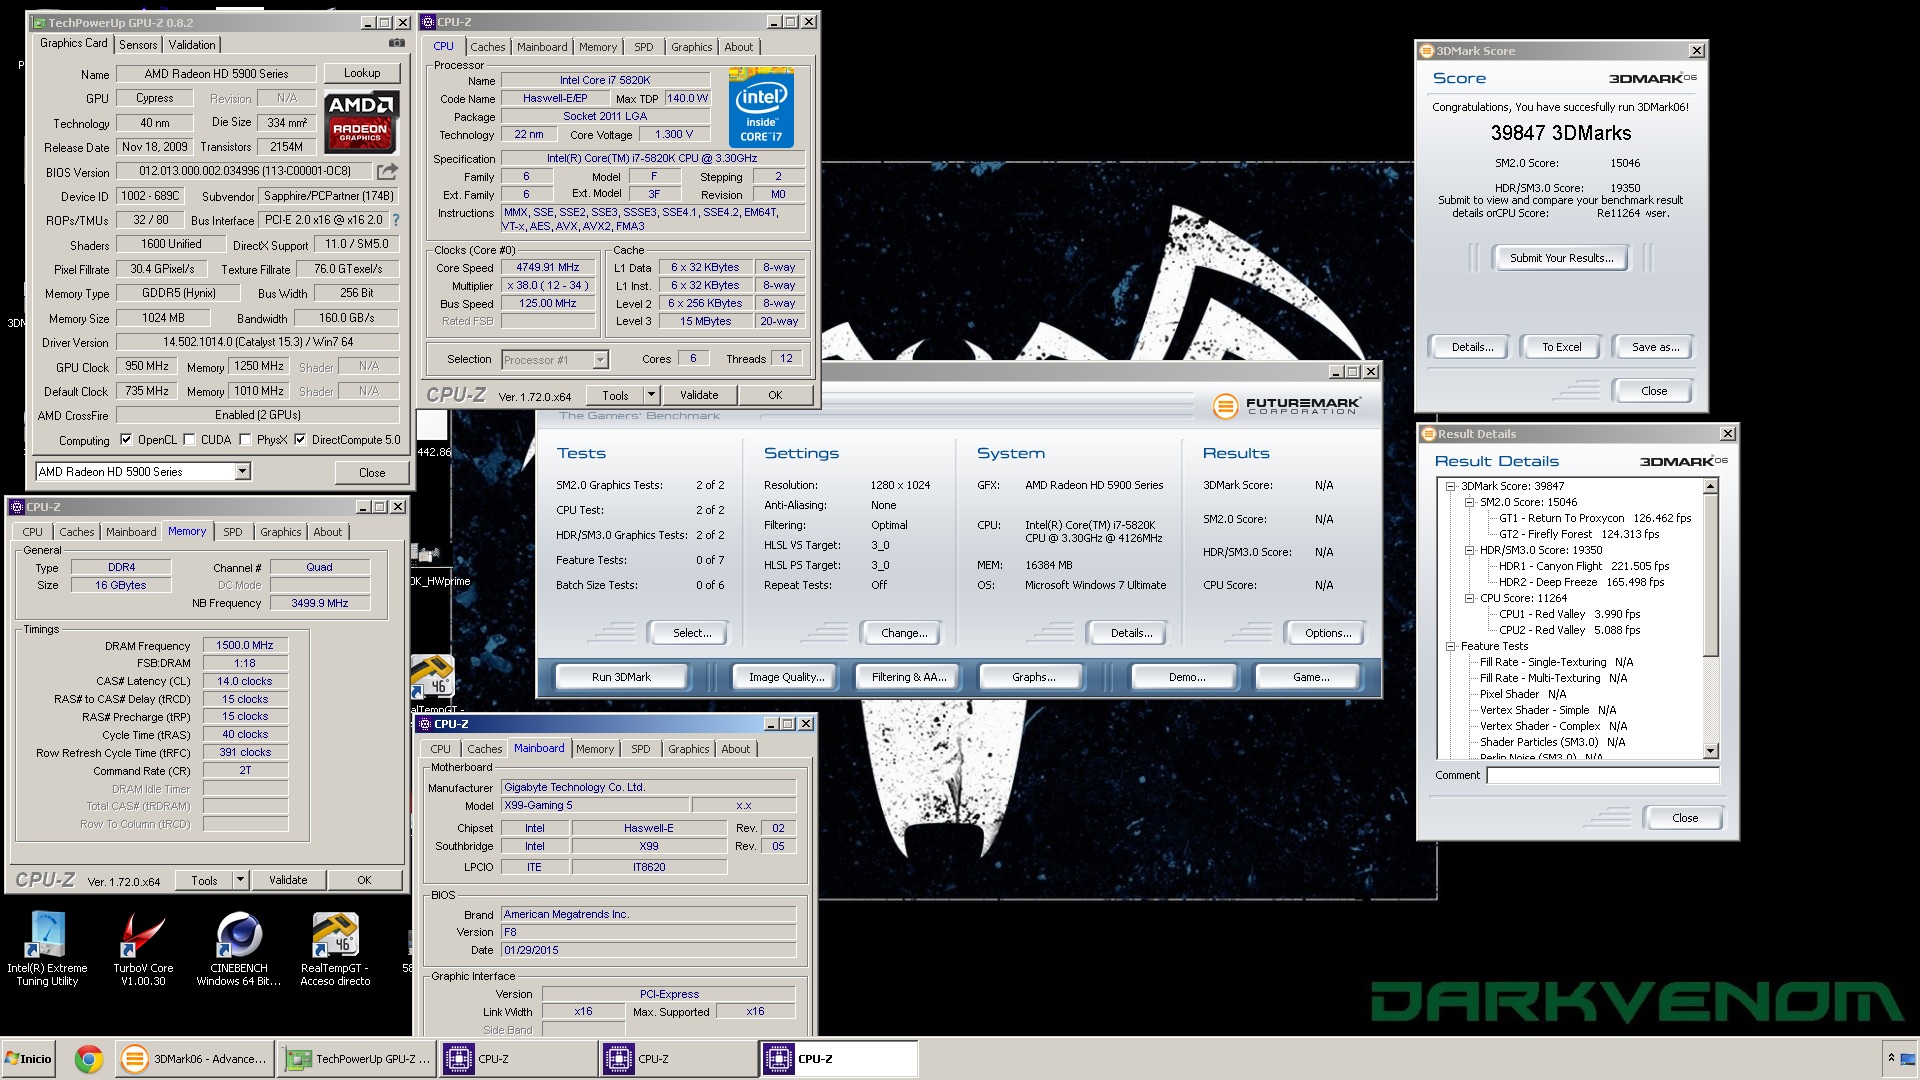Click the Futuremark Corporation logo
This screenshot has height=1080, width=1920.
(x=1286, y=406)
